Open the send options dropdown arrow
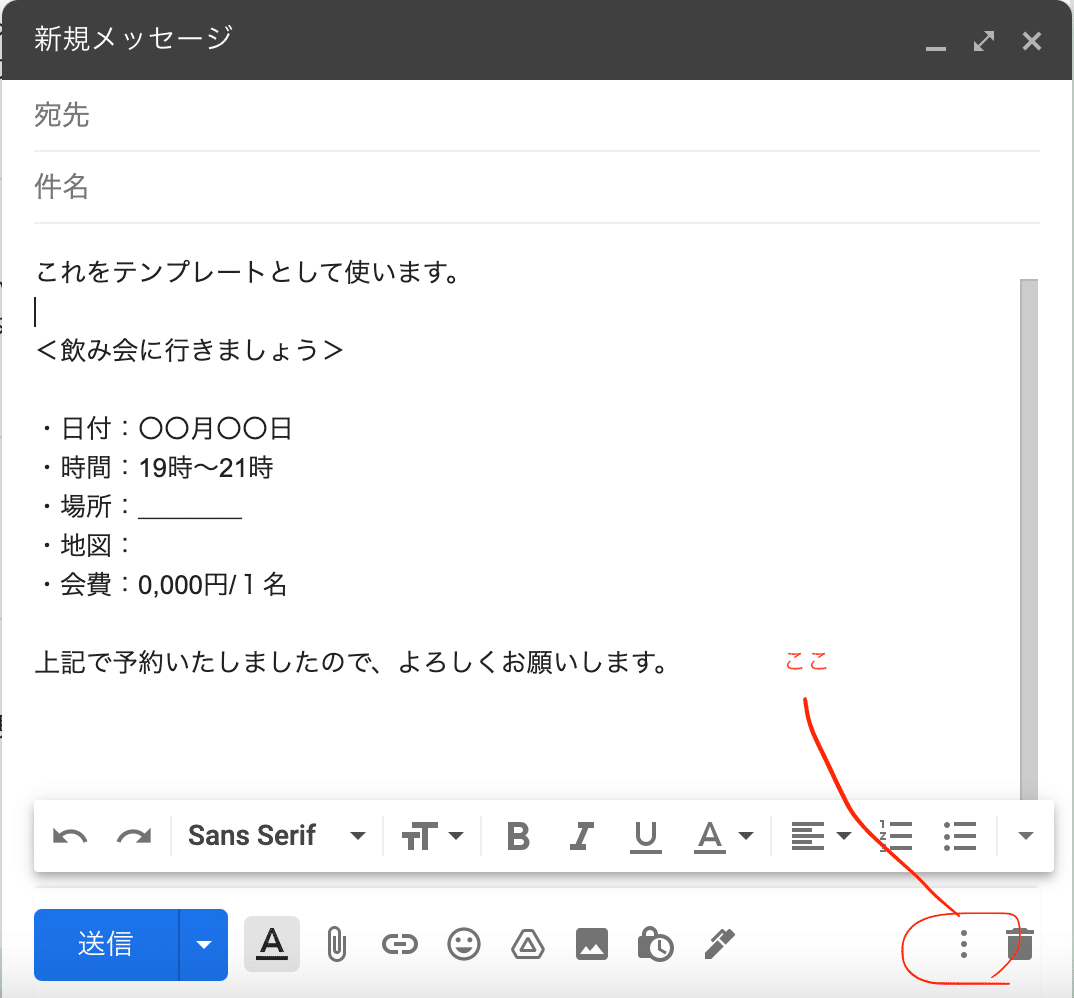 203,945
